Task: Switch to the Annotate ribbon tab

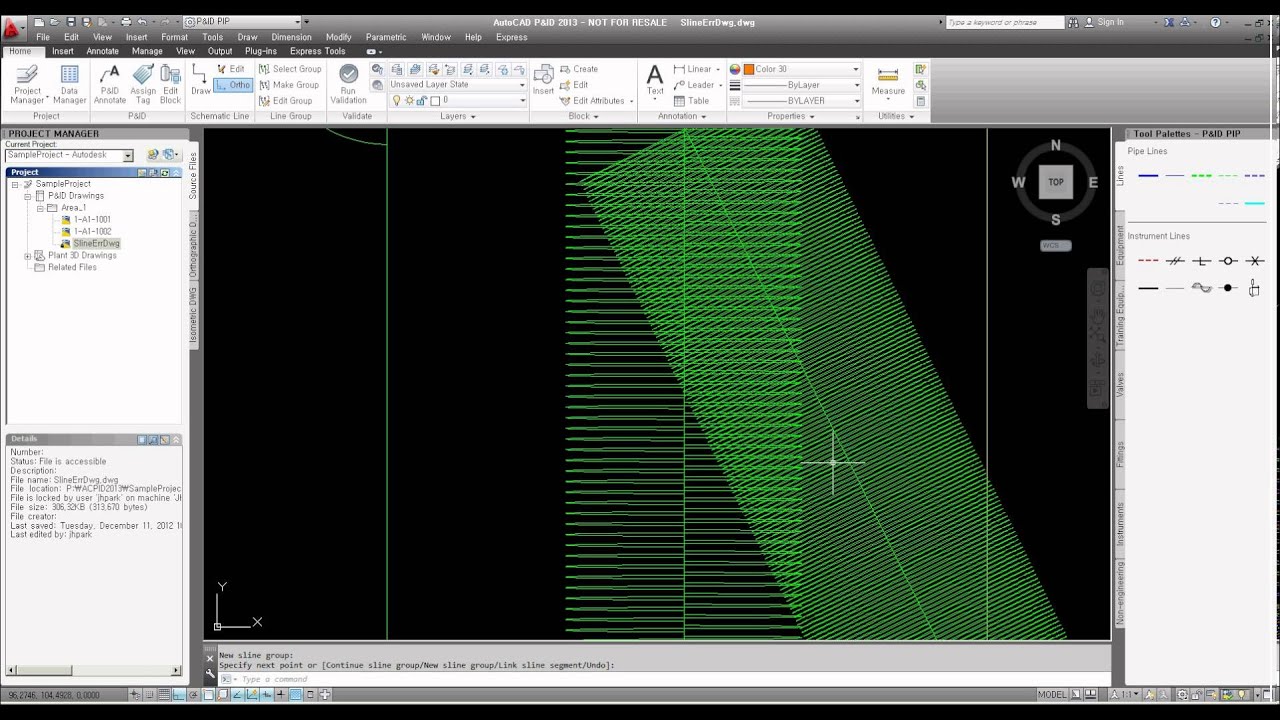Action: tap(102, 51)
